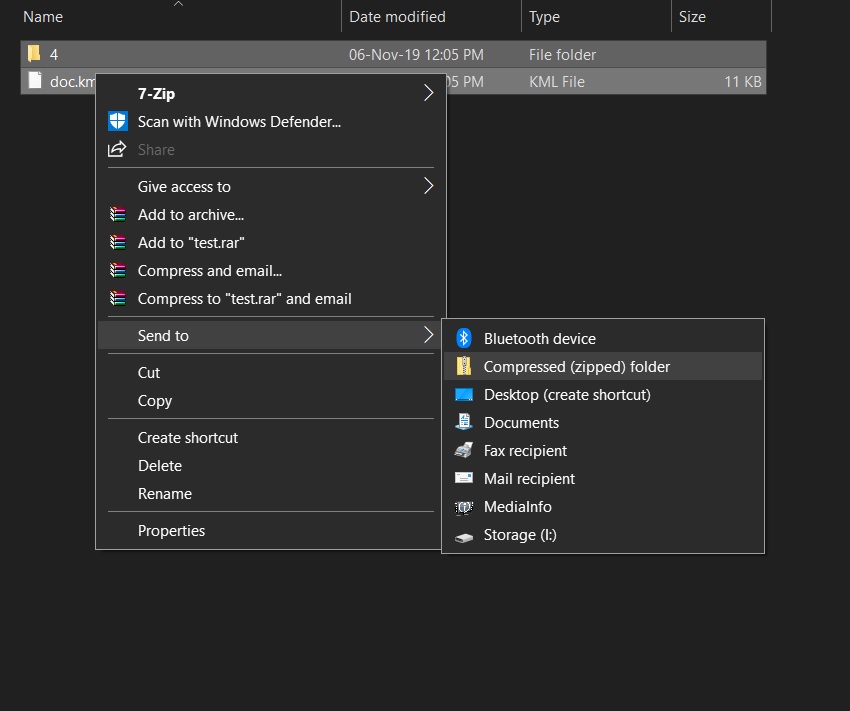Send to Documents
850x711 pixels.
pyautogui.click(x=603, y=423)
